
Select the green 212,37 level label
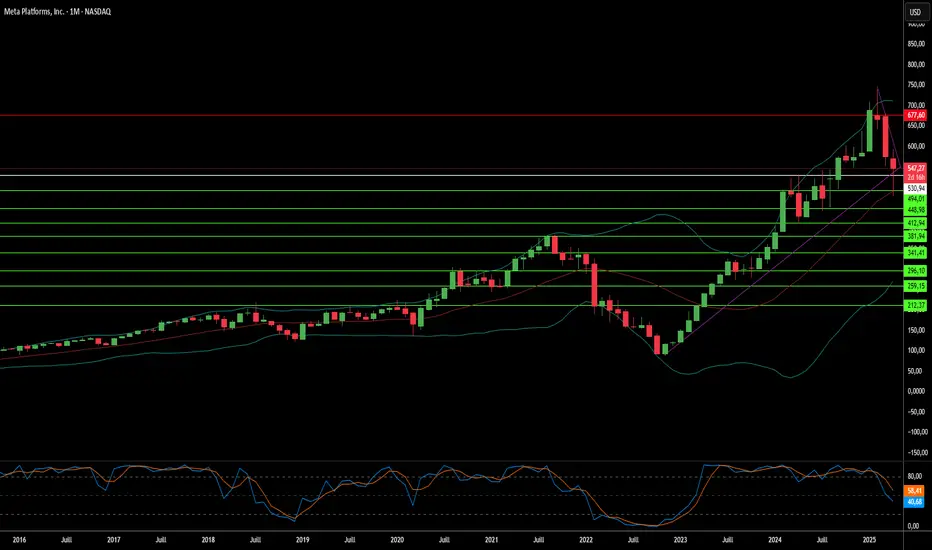tap(915, 305)
